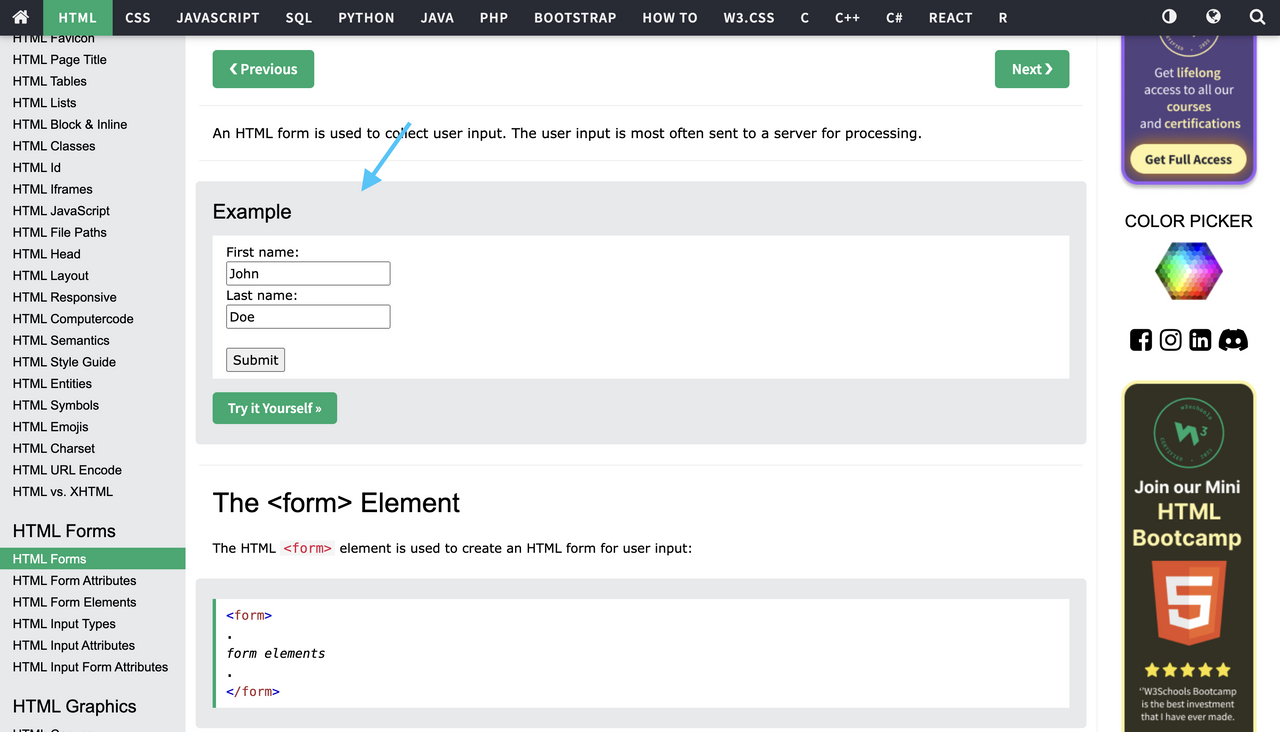Switch to the PYTHON tab
The width and height of the screenshot is (1280, 732).
pos(366,17)
